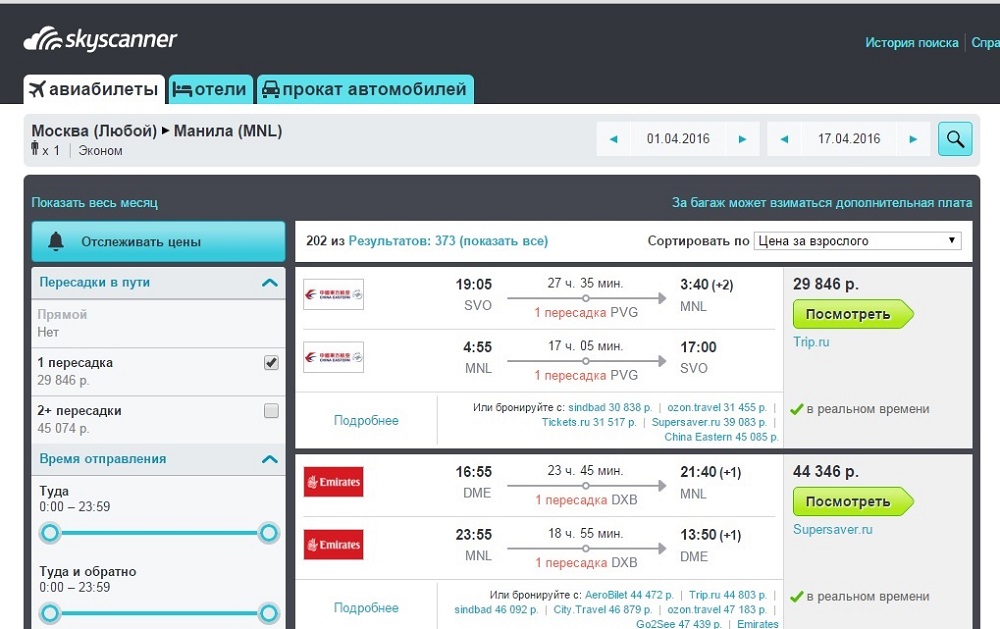
Task: Click 'sindbad 30 838 р.' booking link
Action: click(x=610, y=407)
